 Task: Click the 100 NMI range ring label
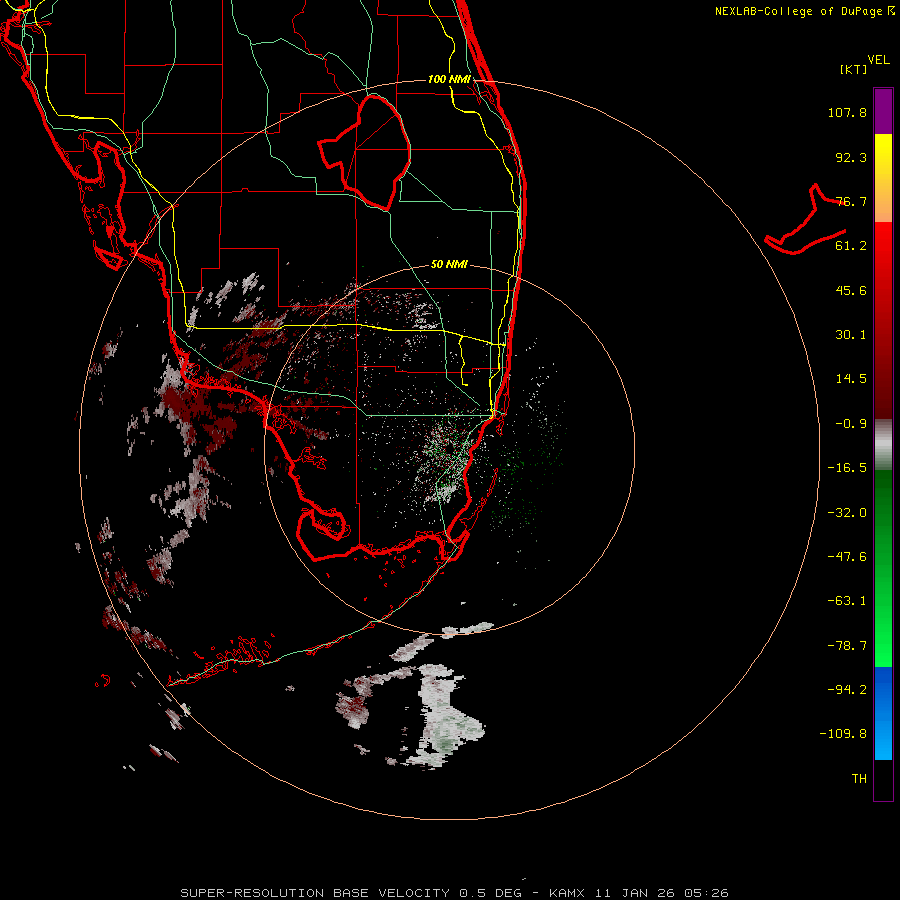449,79
